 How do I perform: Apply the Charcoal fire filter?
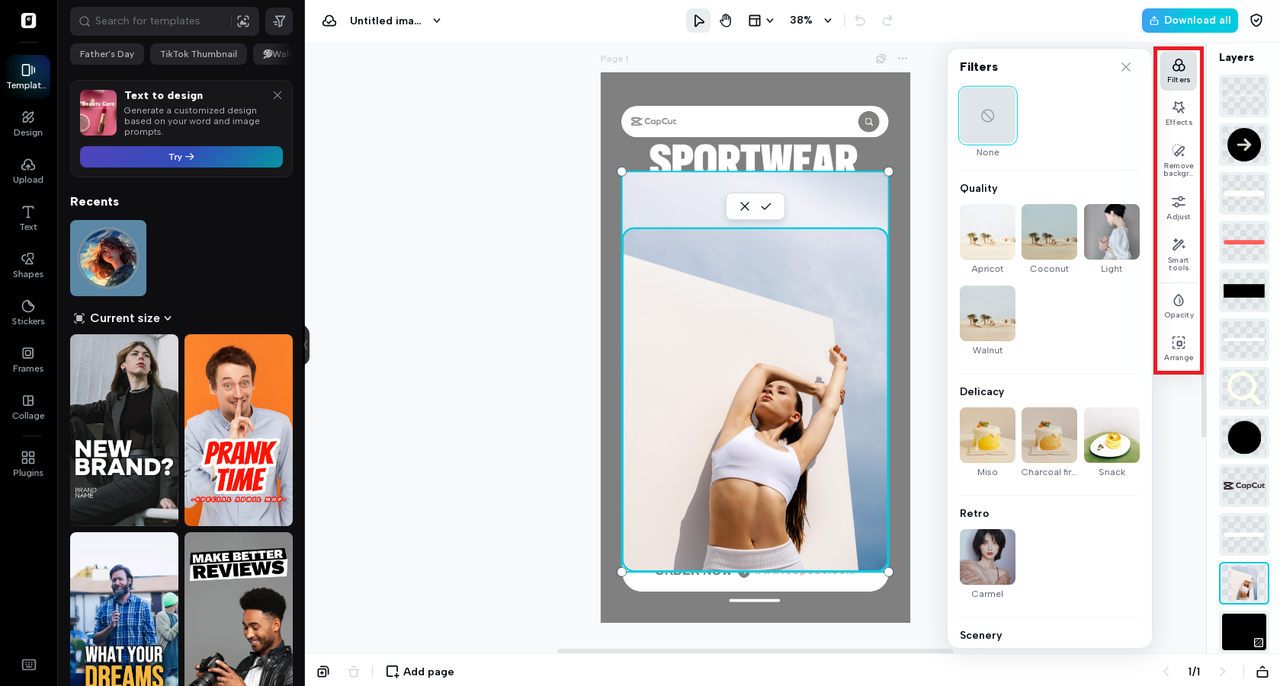click(x=1049, y=435)
